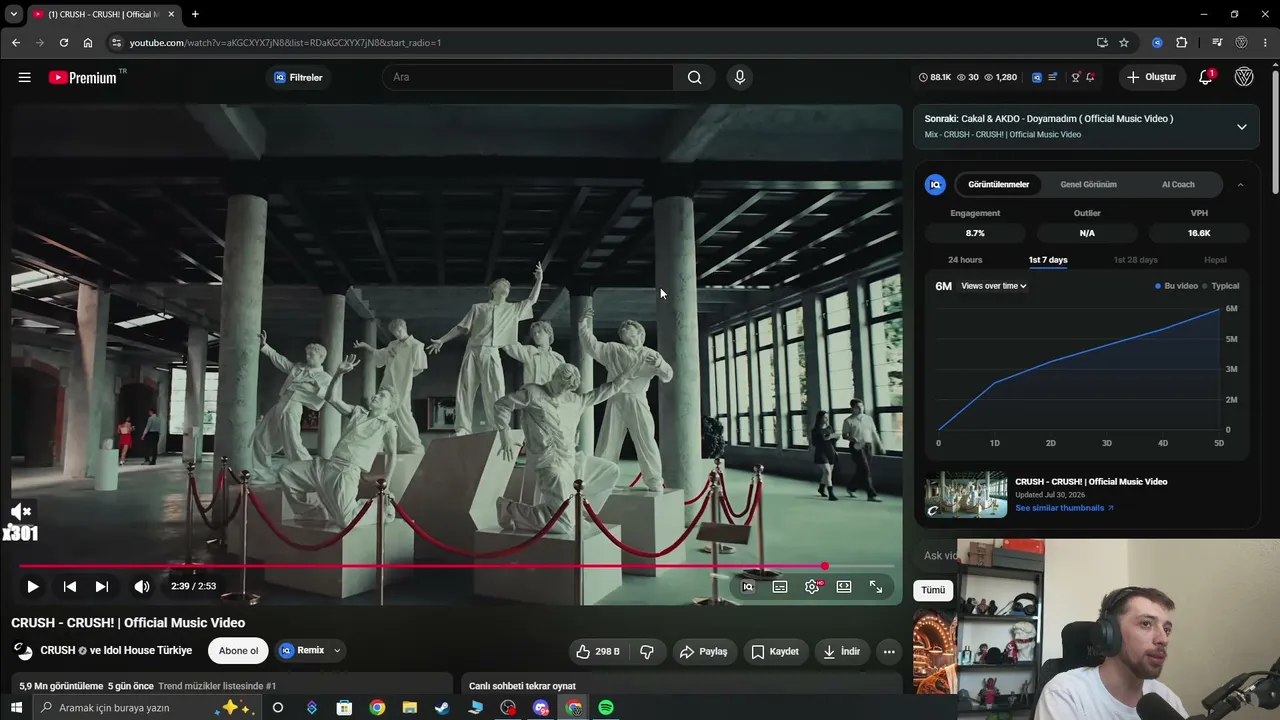Share the video with Paylaş
1280x720 pixels.
click(x=703, y=652)
